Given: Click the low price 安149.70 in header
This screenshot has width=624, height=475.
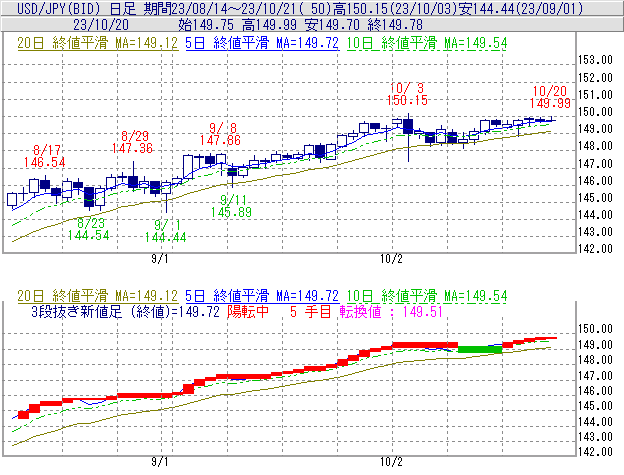Looking at the screenshot, I should coord(332,25).
